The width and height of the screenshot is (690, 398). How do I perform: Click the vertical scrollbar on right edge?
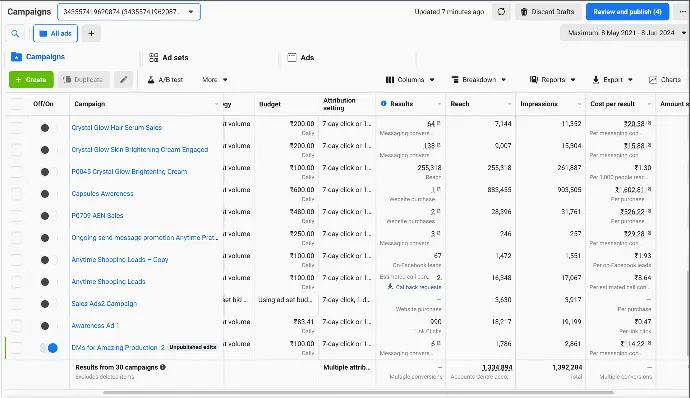tap(688, 313)
